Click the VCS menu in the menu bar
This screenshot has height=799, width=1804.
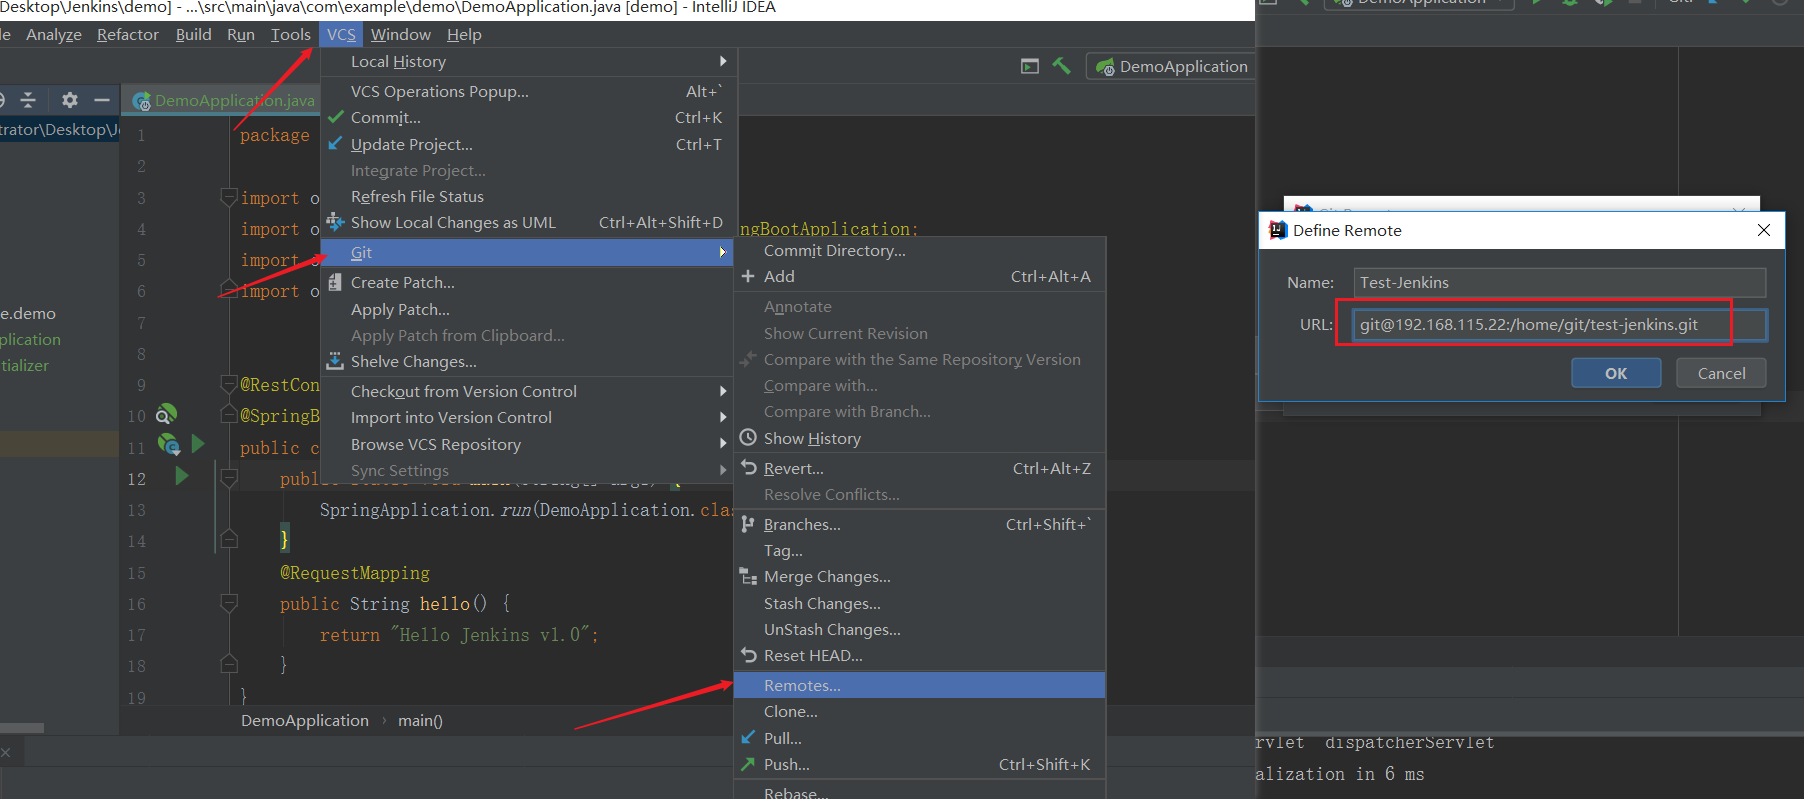341,35
